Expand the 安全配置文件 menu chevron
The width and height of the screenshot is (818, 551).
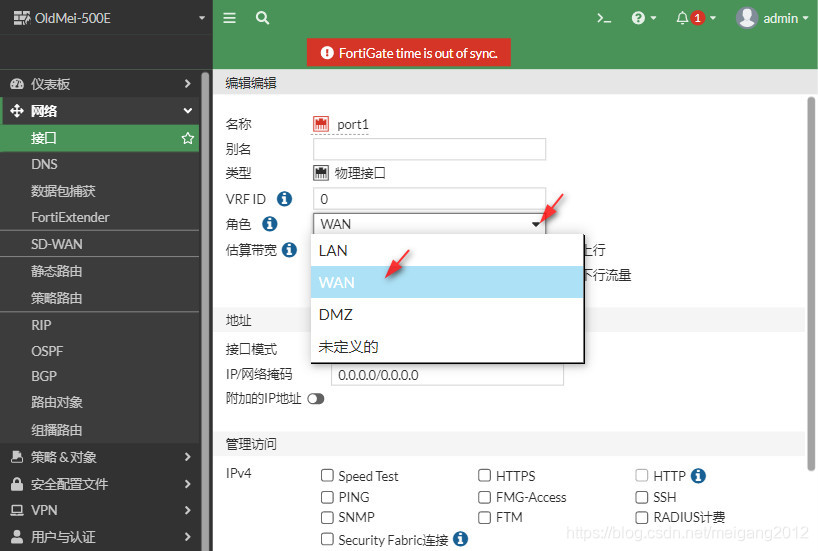pyautogui.click(x=187, y=484)
